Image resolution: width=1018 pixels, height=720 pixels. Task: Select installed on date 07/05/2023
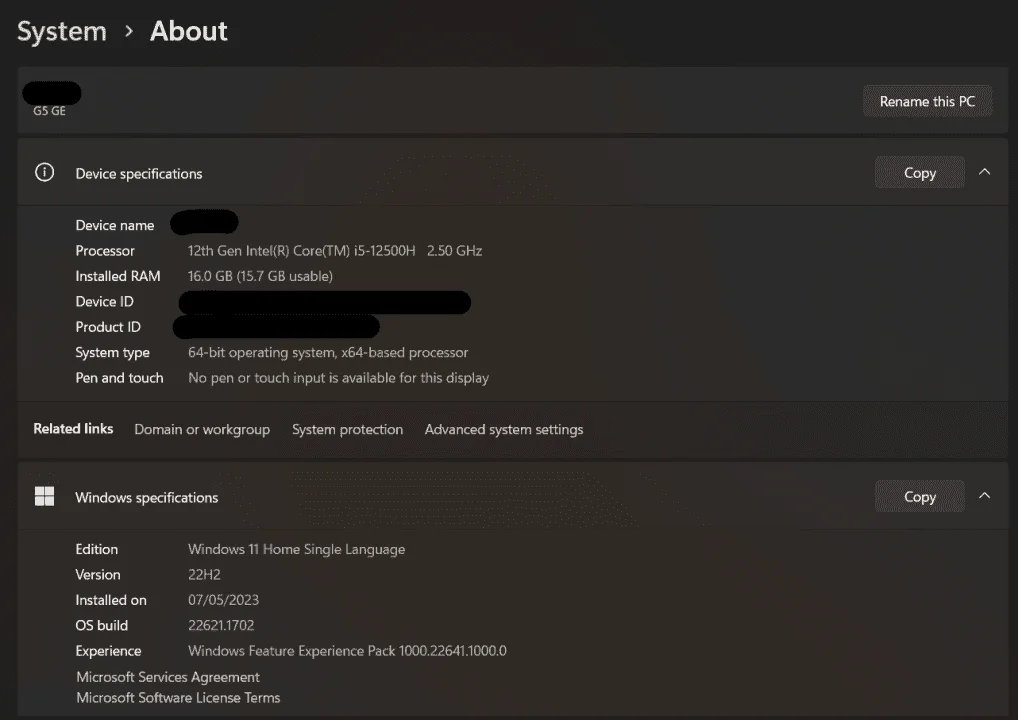tap(223, 600)
